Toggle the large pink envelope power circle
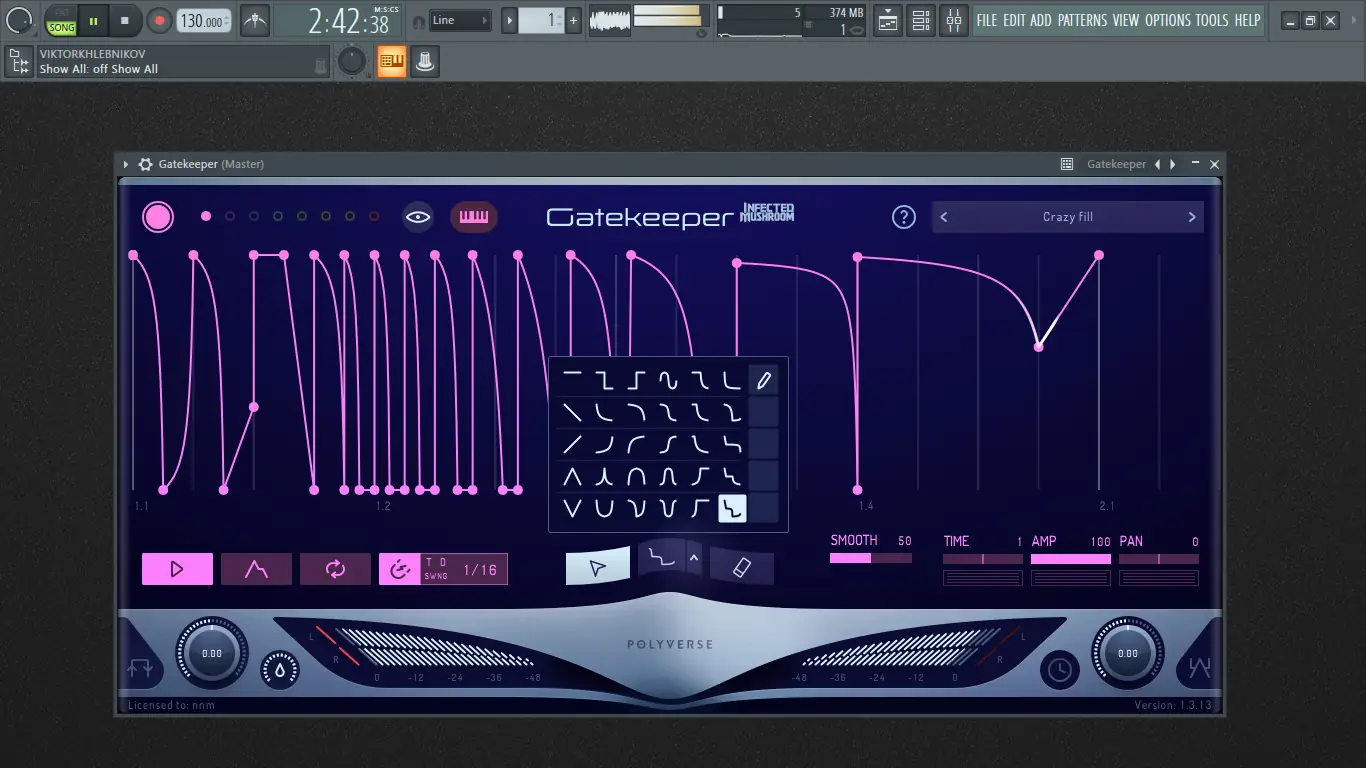 point(158,217)
